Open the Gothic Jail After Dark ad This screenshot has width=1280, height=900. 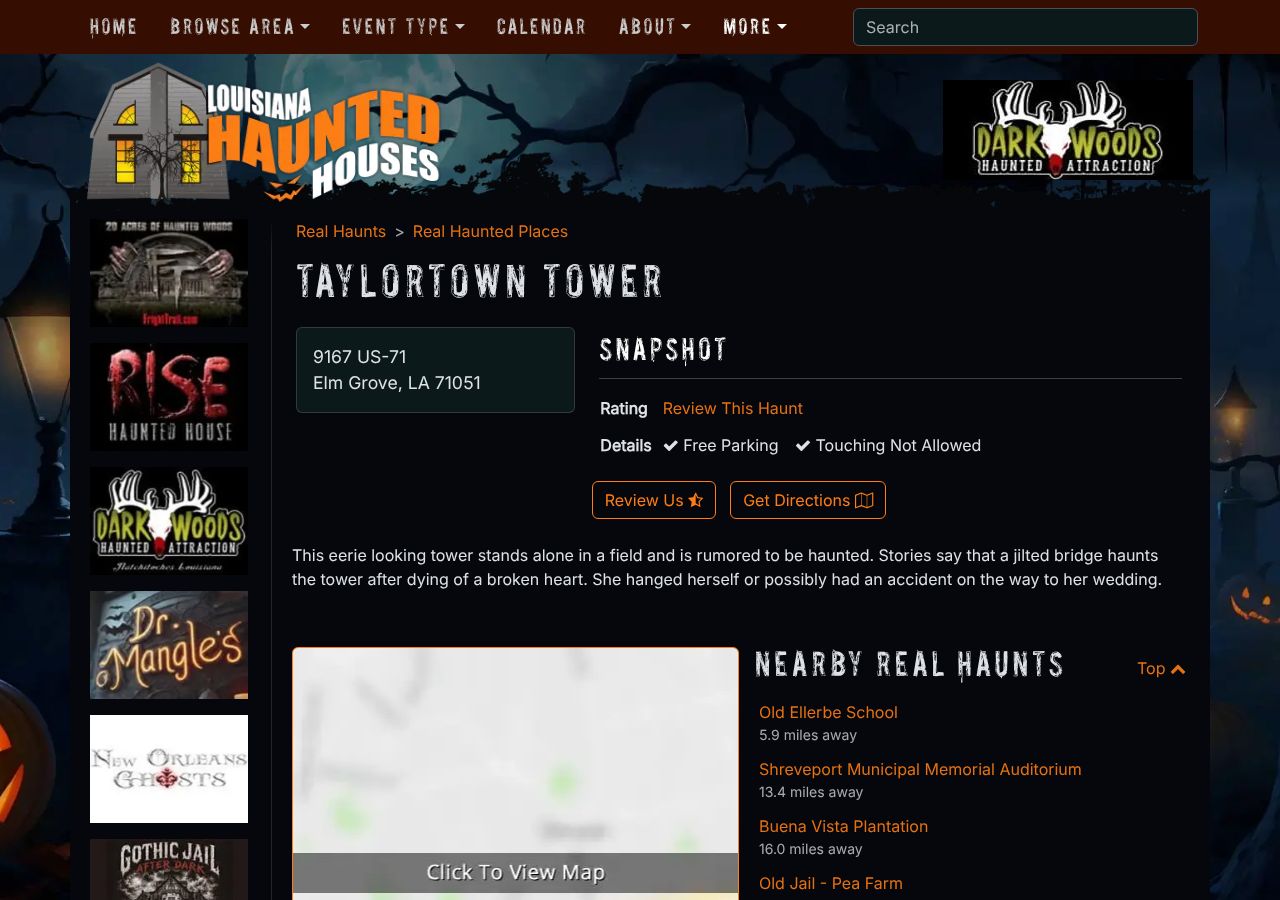click(x=169, y=869)
